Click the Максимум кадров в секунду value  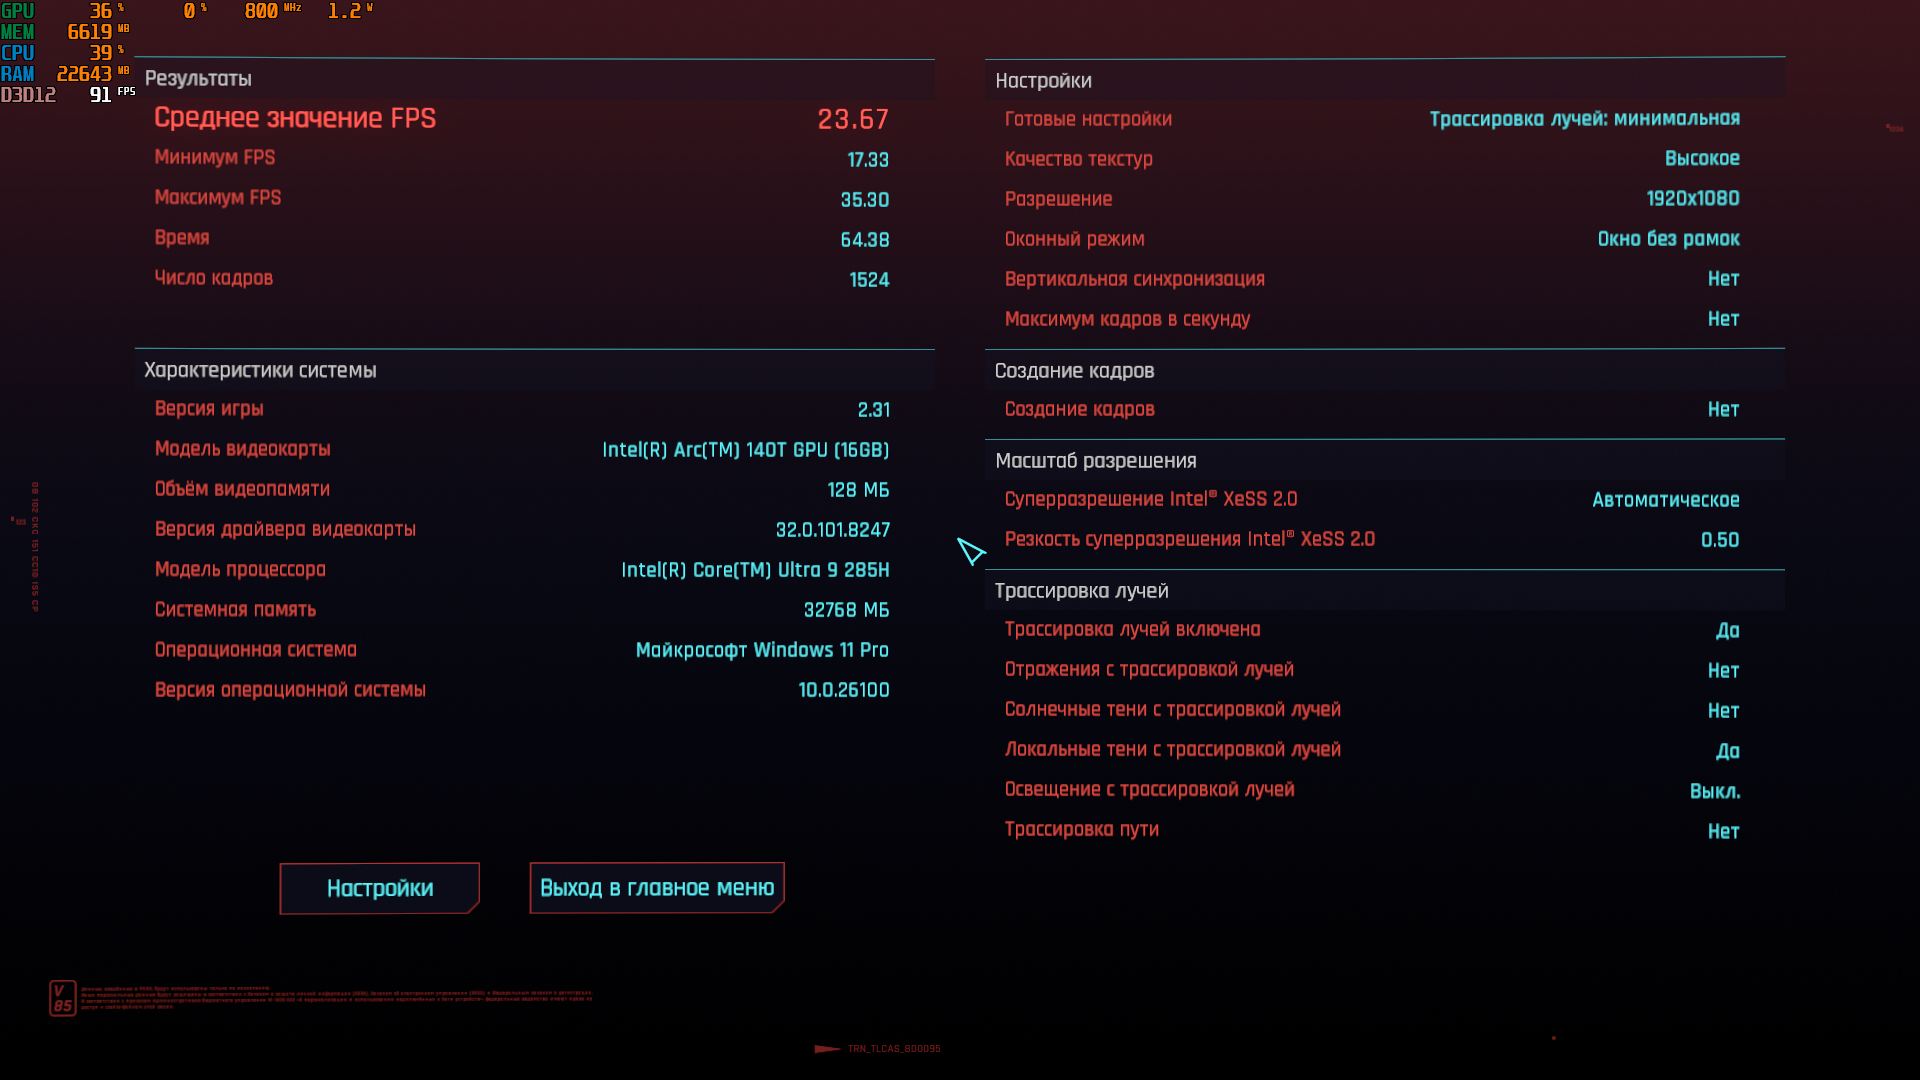point(1723,319)
